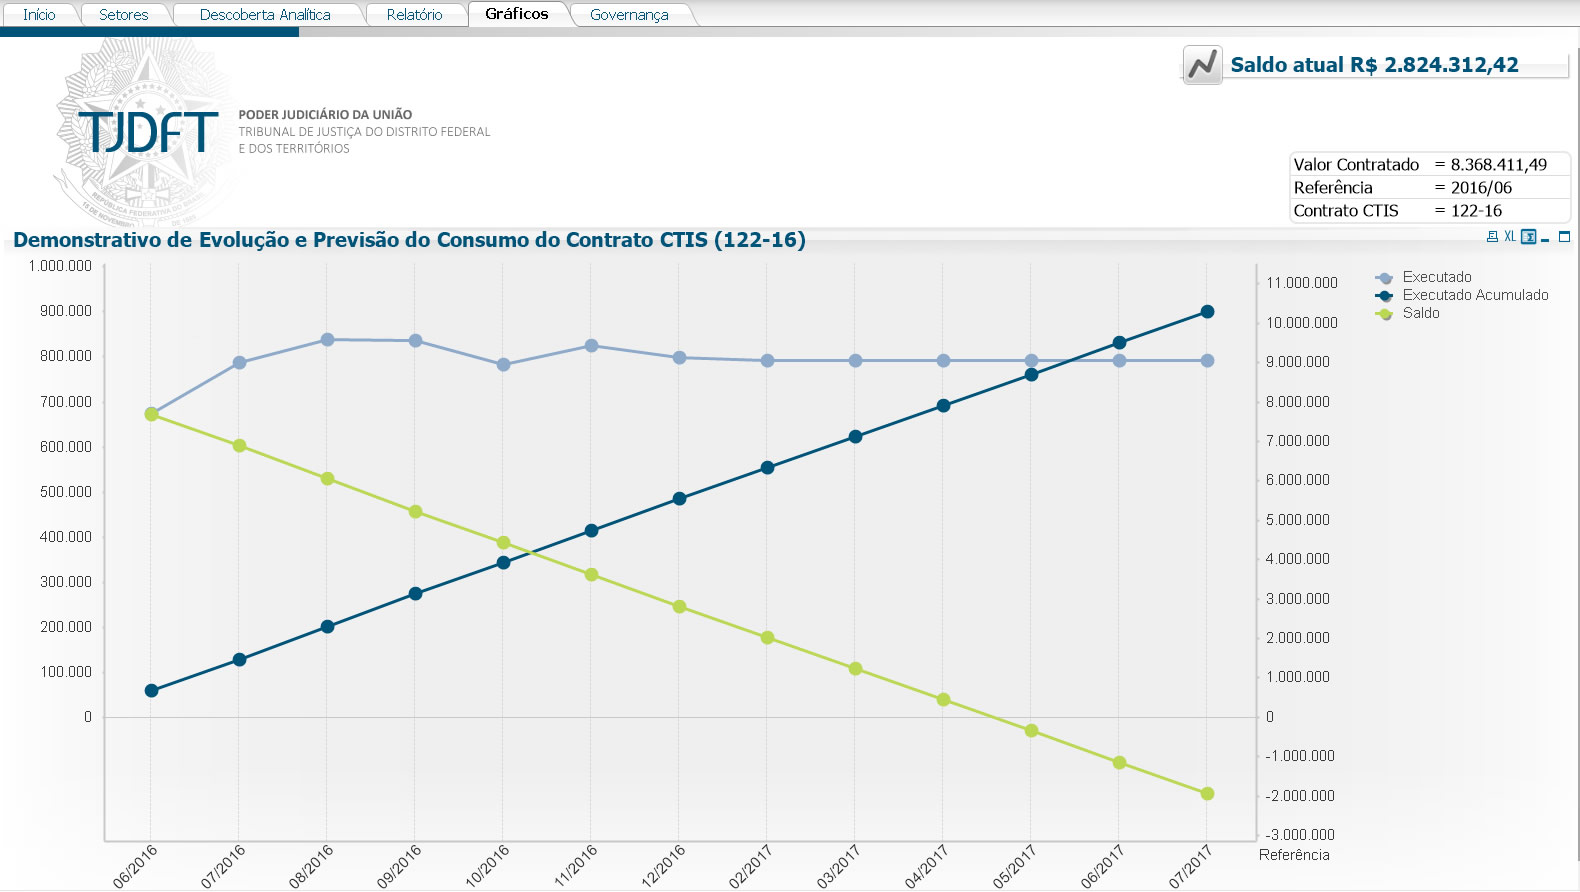The width and height of the screenshot is (1580, 892).
Task: Click the 07/2016 axis label
Action: click(223, 866)
